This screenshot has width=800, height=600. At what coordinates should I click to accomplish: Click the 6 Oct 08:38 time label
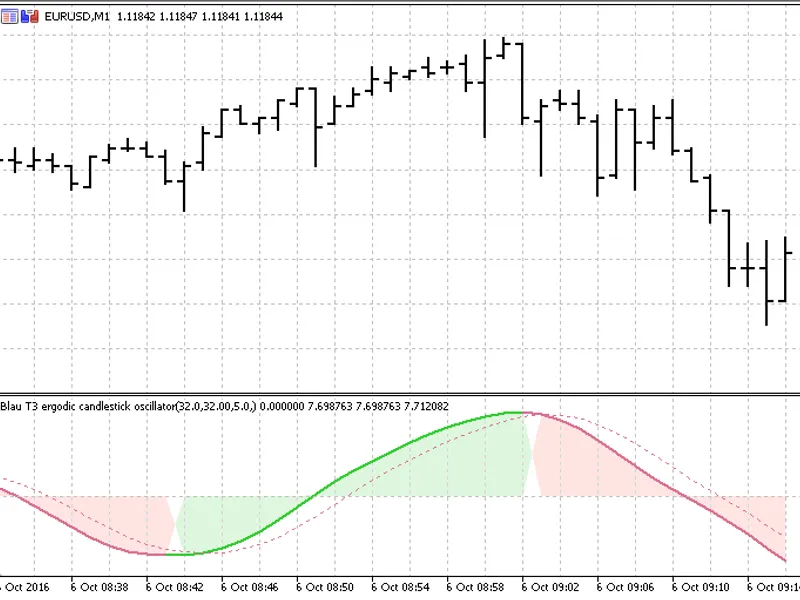(x=99, y=587)
